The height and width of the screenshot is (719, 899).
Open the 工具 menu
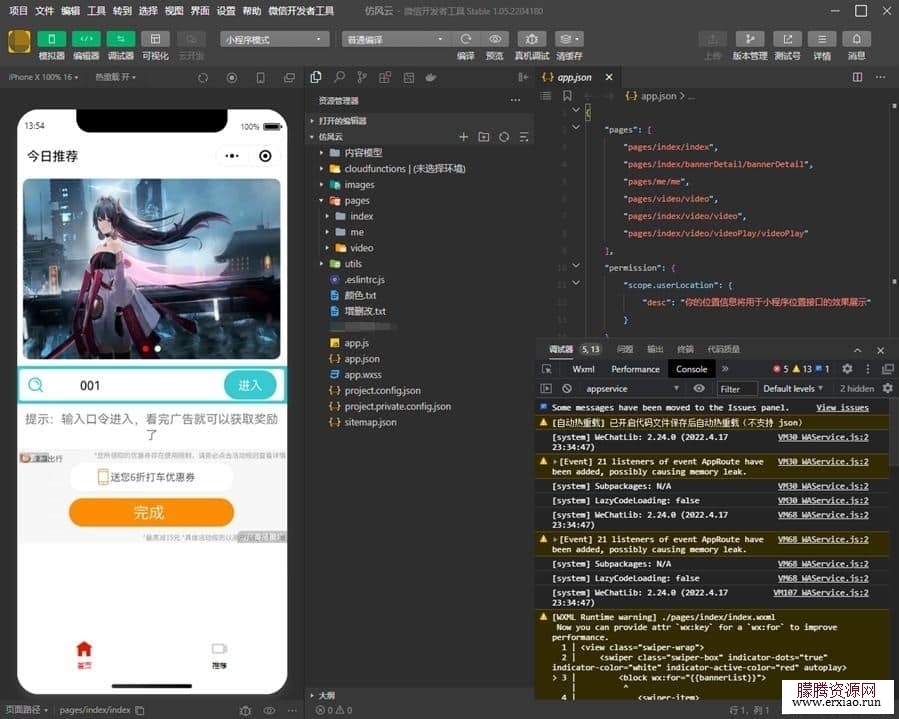(x=96, y=10)
